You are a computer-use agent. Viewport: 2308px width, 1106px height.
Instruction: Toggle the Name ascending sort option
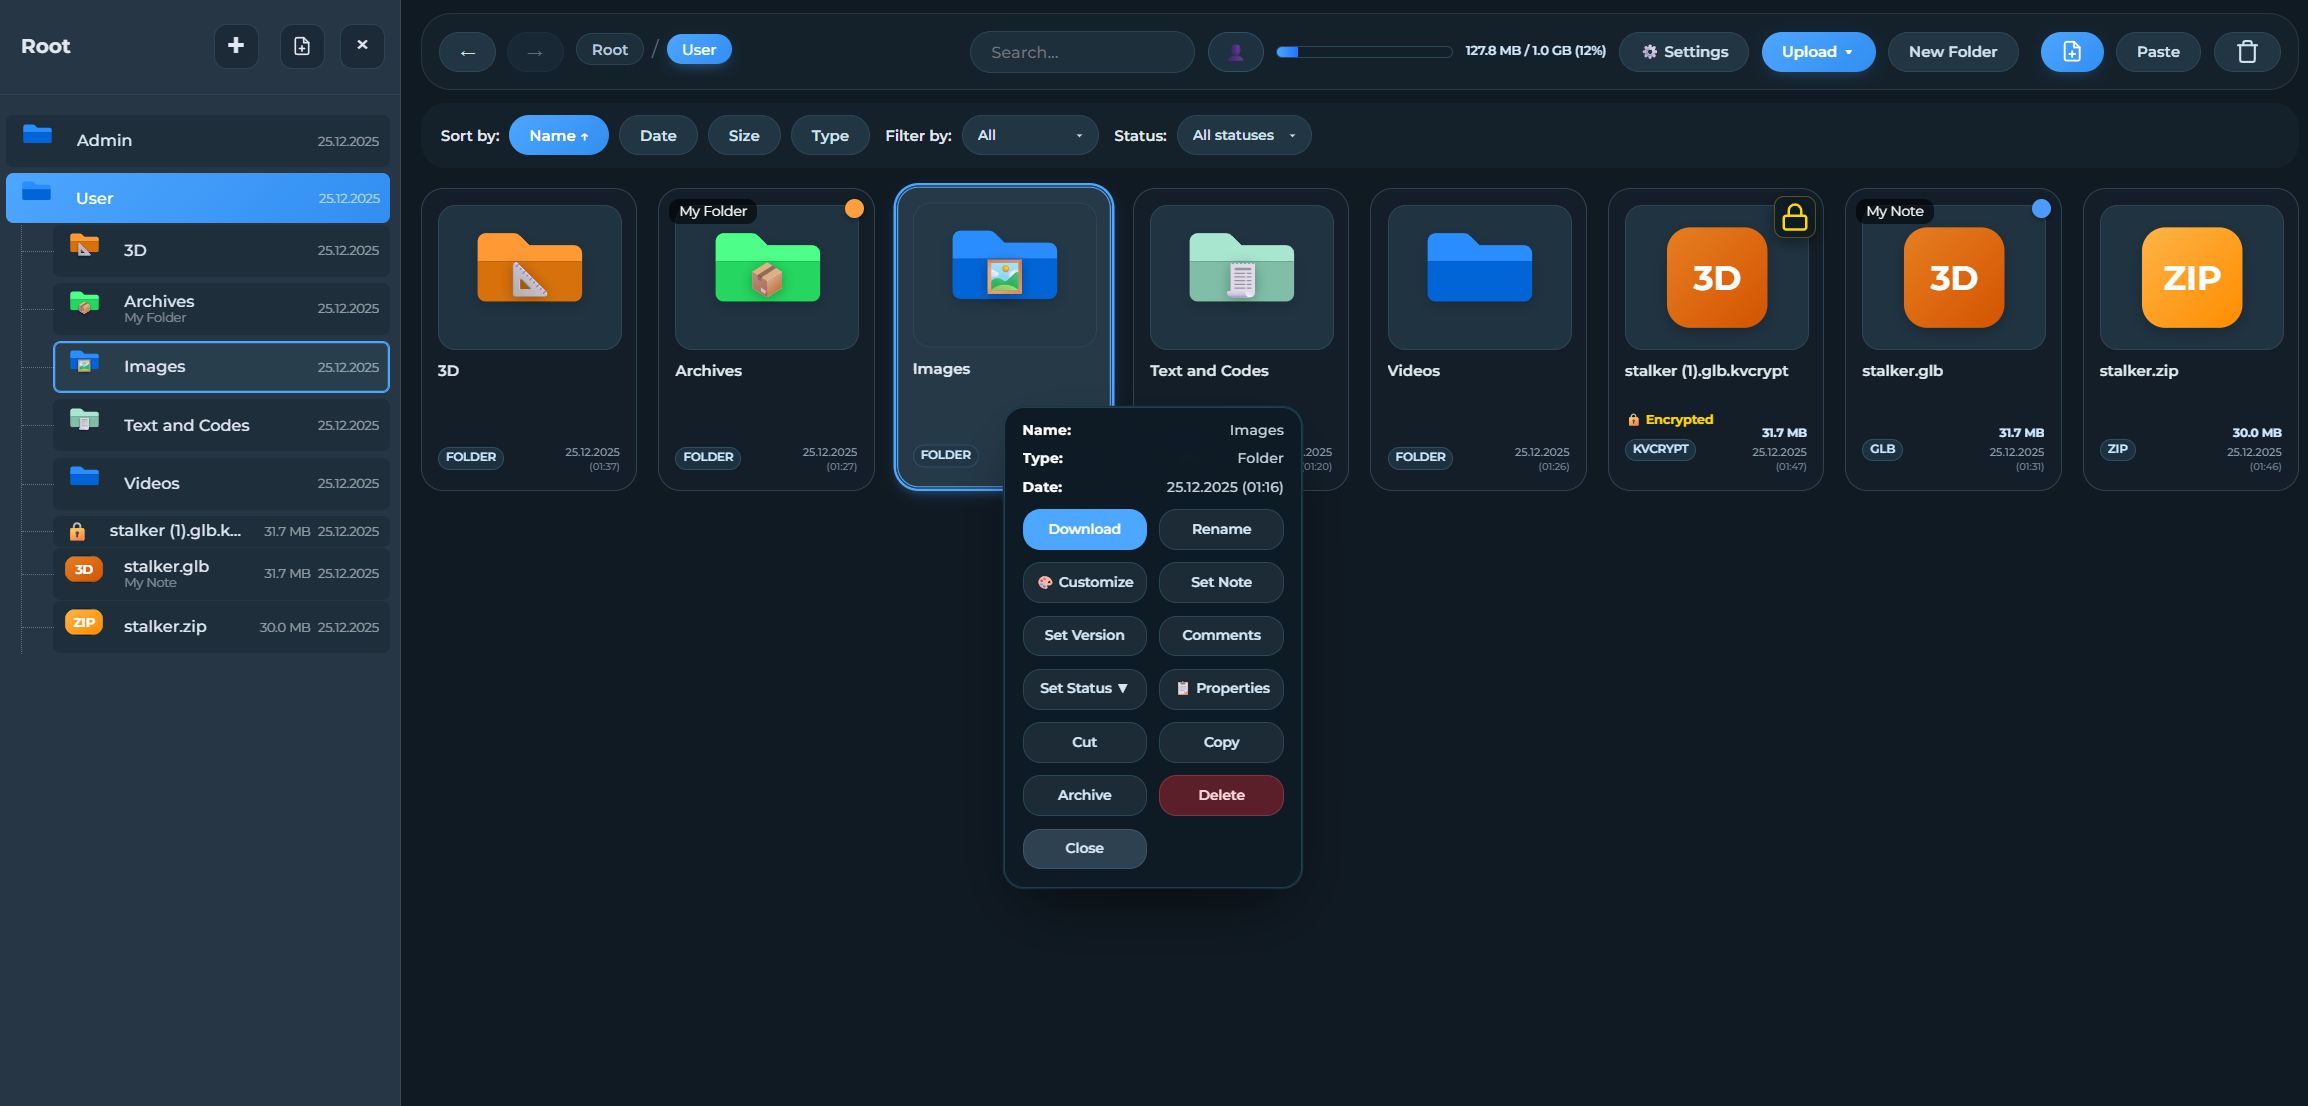558,135
